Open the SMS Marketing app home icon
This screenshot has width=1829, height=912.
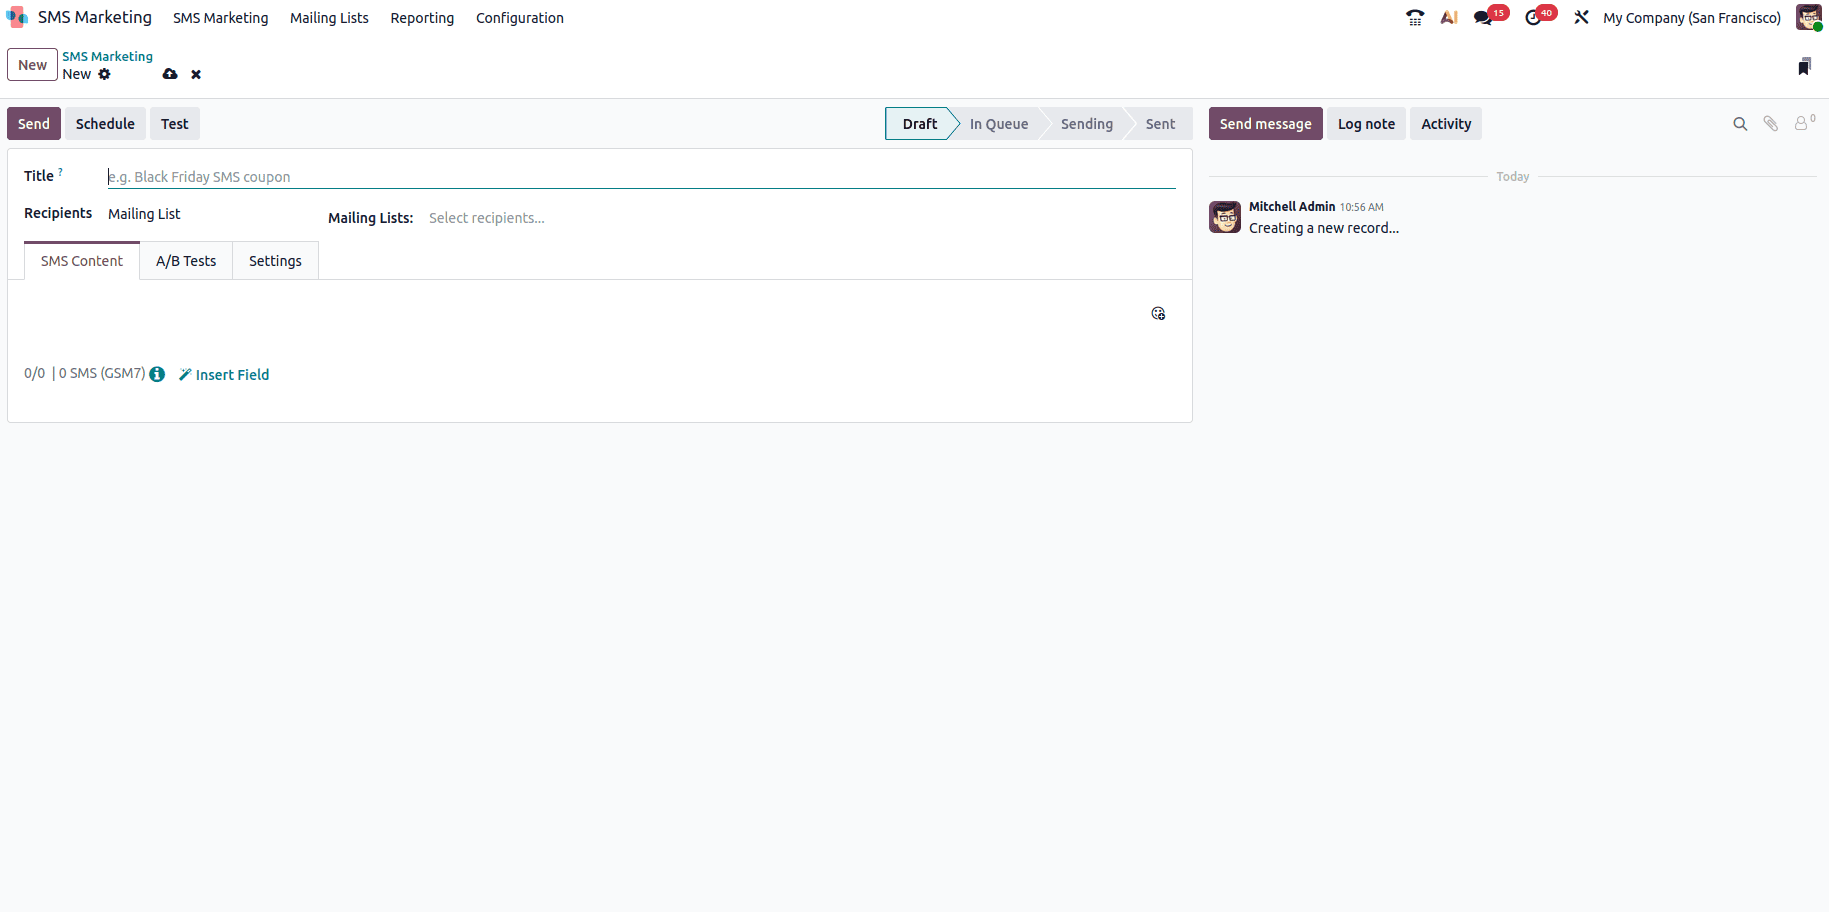[17, 17]
